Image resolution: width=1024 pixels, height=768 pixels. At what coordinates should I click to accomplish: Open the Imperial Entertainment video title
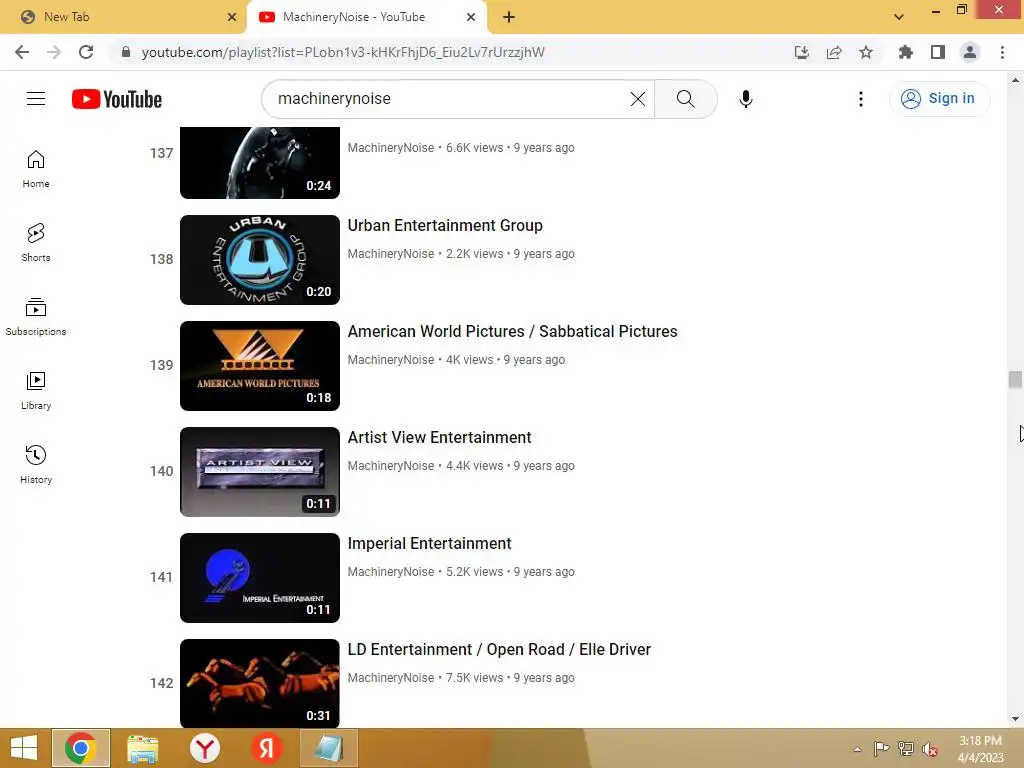click(x=429, y=543)
